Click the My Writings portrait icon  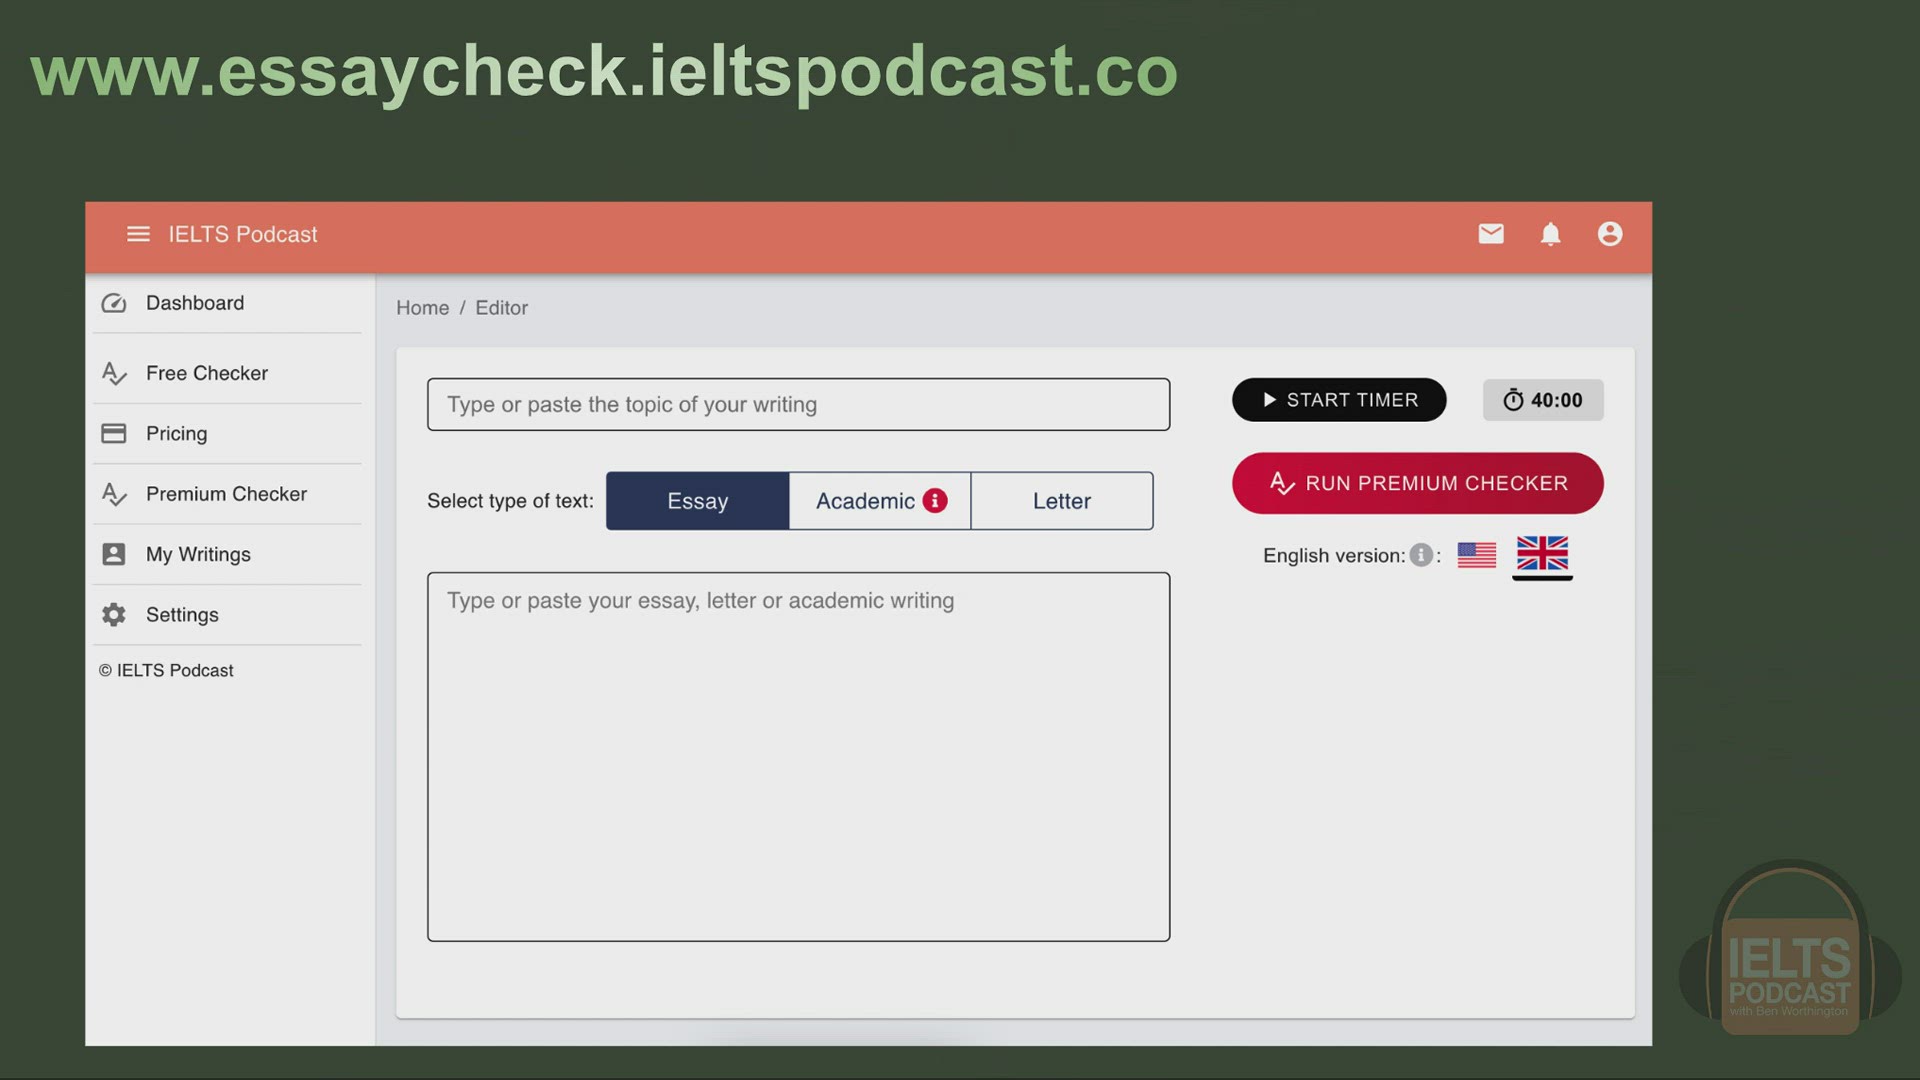pyautogui.click(x=114, y=554)
